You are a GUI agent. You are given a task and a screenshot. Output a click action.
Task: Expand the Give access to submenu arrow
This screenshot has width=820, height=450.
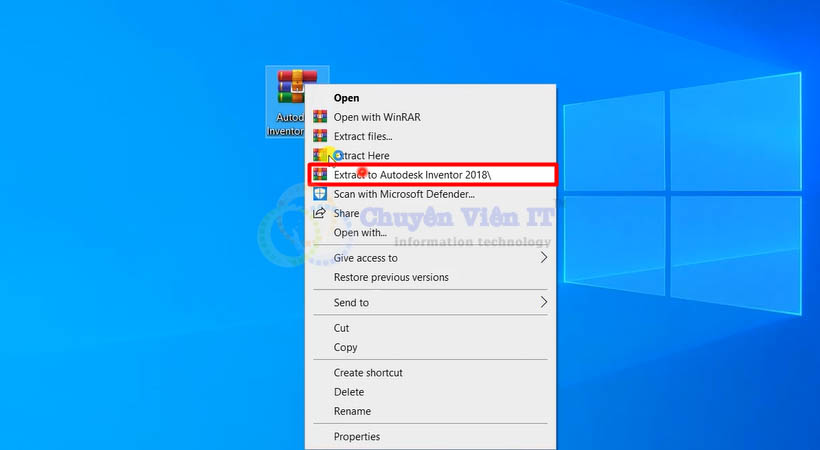pyautogui.click(x=544, y=258)
